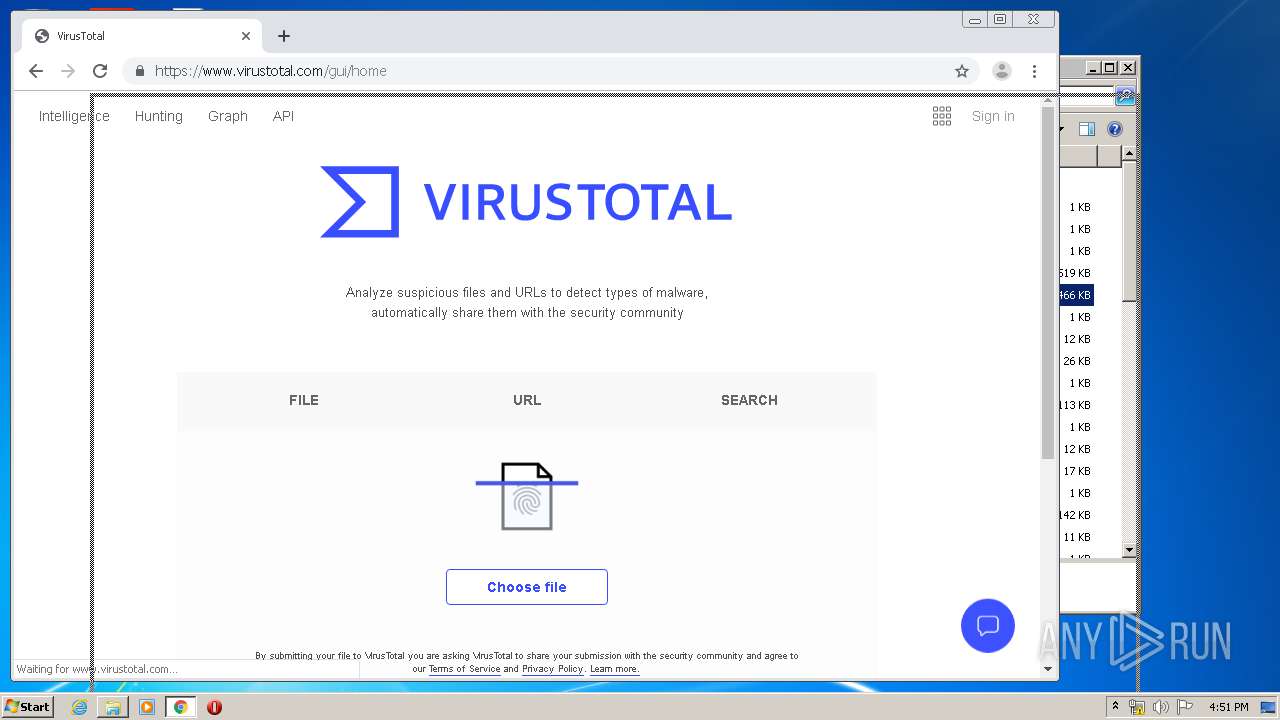Select the 519 KB file row in Explorer
The image size is (1280, 720).
1077,273
